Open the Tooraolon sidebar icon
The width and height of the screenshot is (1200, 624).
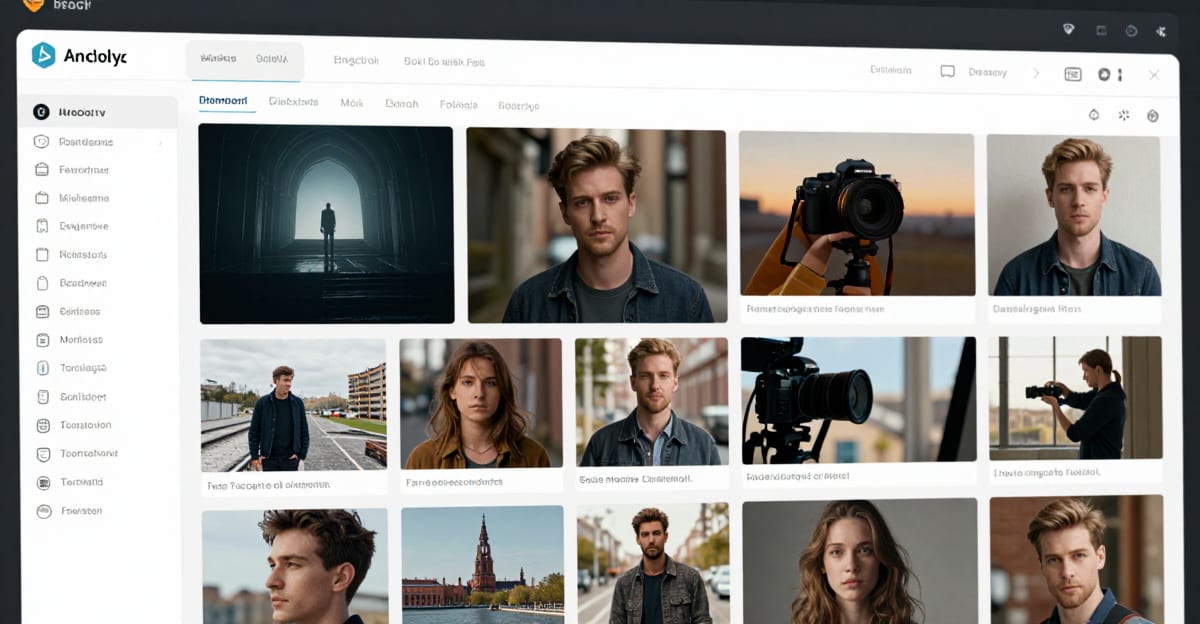pos(42,425)
